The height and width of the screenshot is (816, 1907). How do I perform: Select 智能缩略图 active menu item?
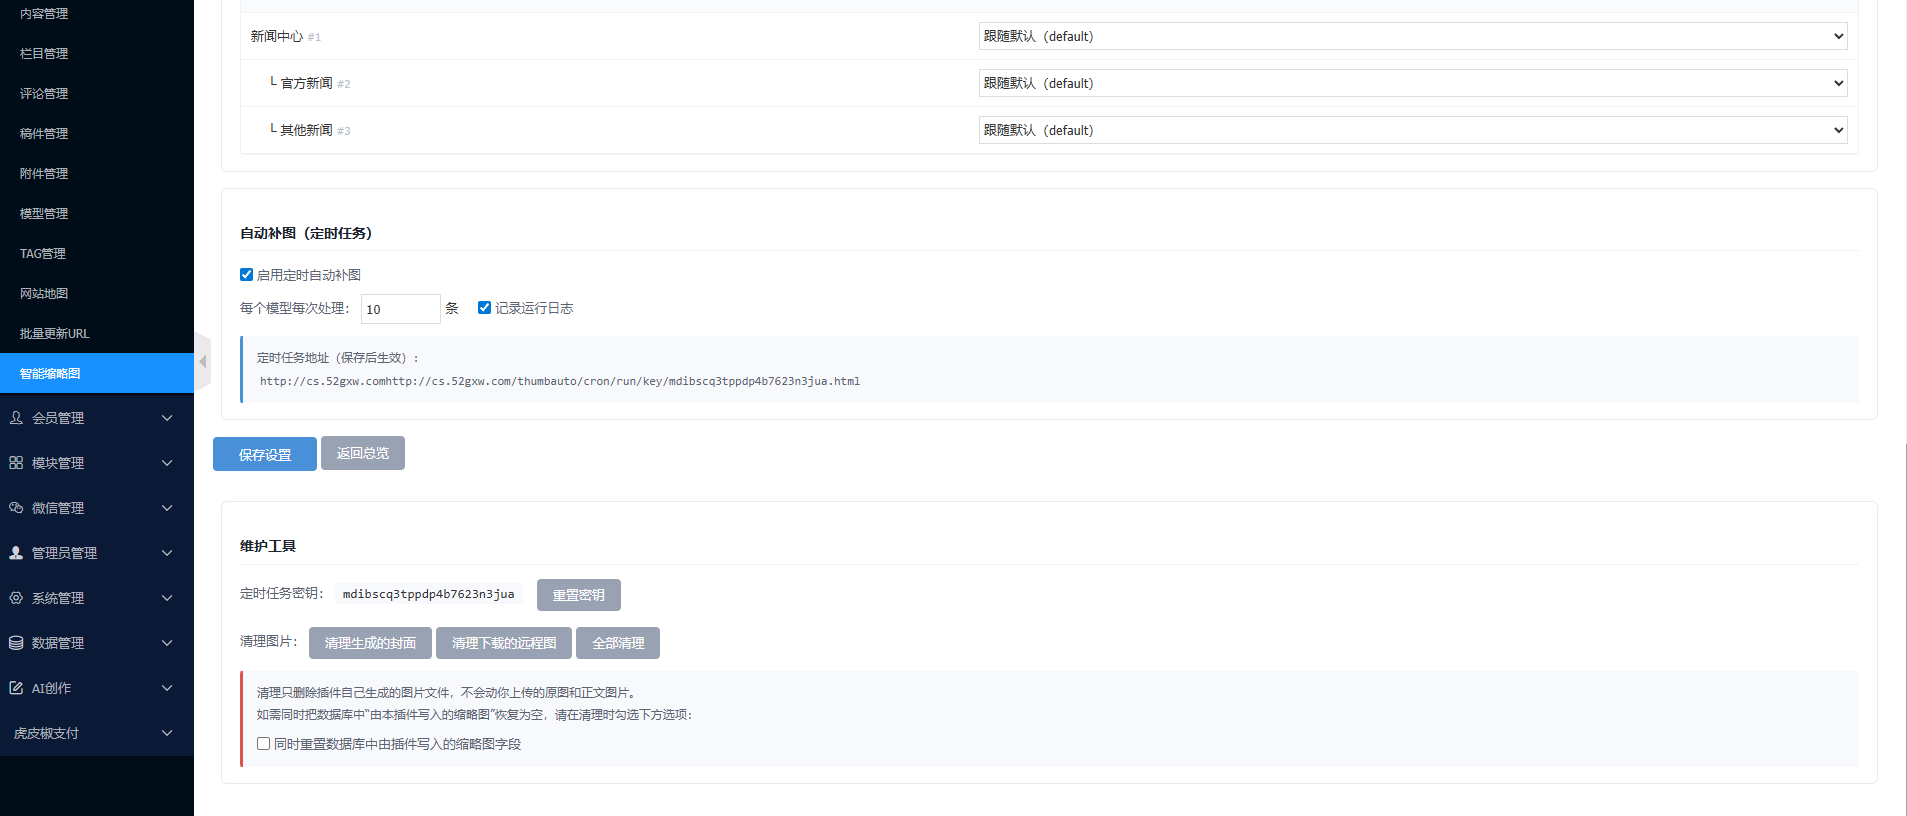point(97,373)
